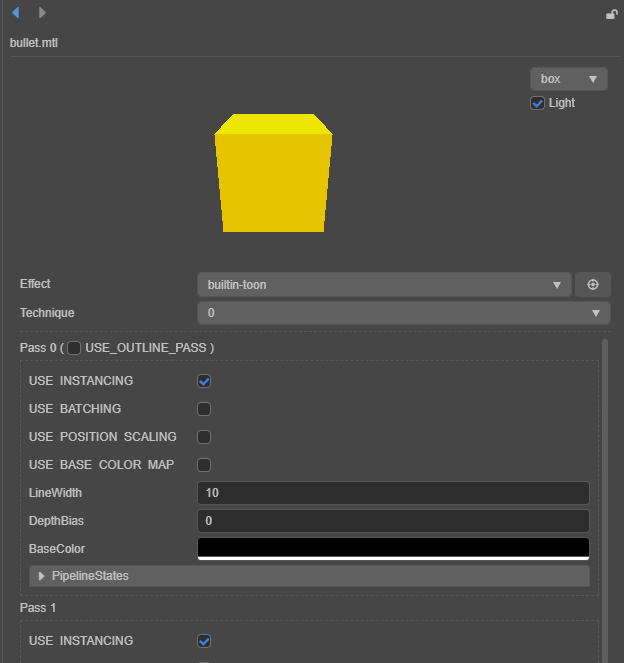The image size is (624, 663).
Task: Enable the USE BATCHING checkbox
Action: [204, 409]
